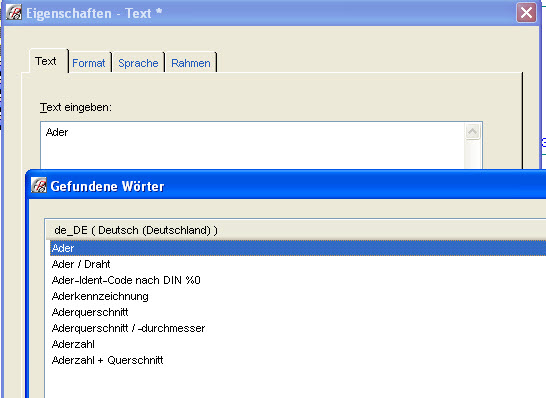Click the Gefundene Wörter title bar icon
Viewport: 546px width, 398px height.
39,185
